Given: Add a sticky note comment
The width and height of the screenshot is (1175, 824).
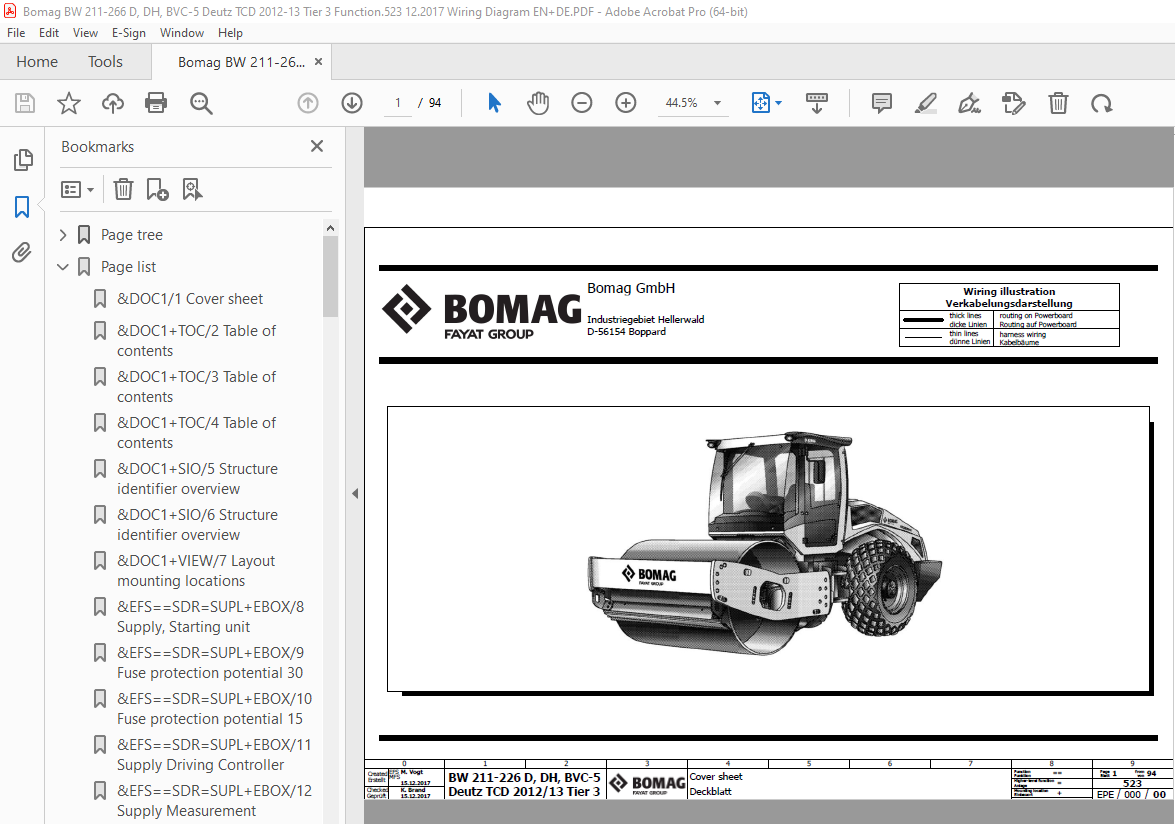Looking at the screenshot, I should point(882,103).
